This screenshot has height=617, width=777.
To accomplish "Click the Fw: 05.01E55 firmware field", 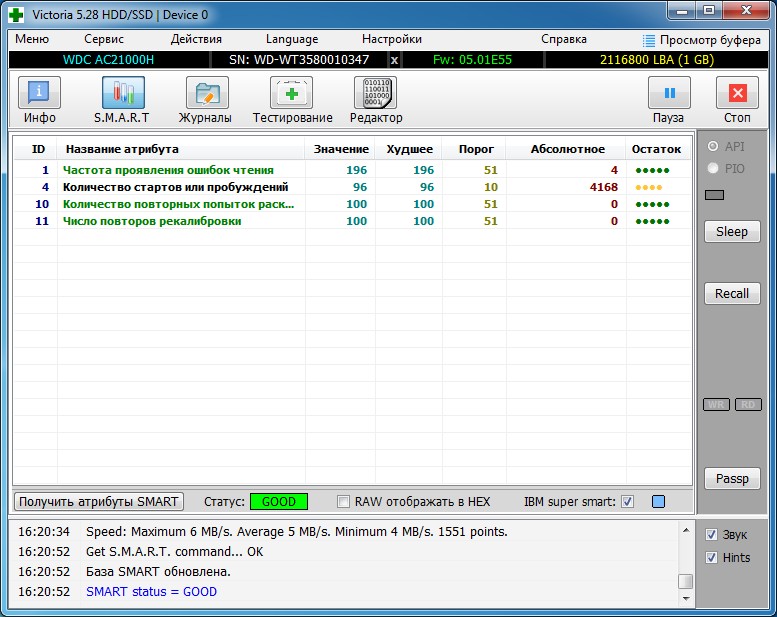I will coord(472,60).
